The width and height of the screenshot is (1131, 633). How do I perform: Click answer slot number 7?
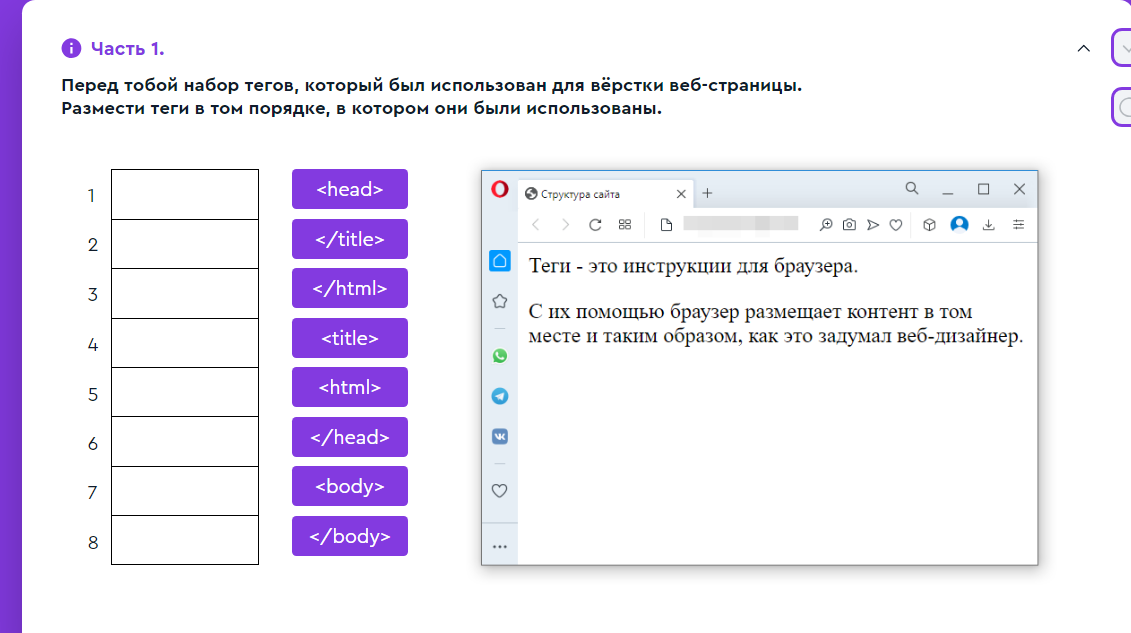pyautogui.click(x=185, y=491)
